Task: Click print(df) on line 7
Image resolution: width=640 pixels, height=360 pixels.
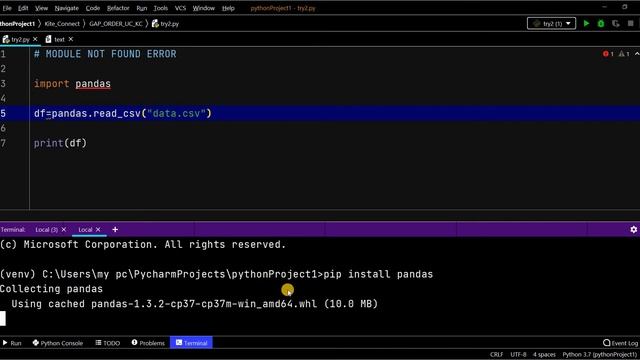Action: click(x=60, y=143)
